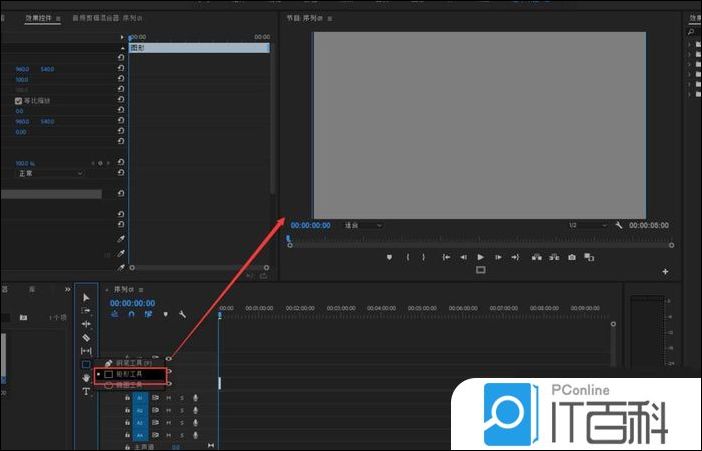Open playback resolution 1/2 dropdown
The width and height of the screenshot is (702, 451).
click(x=586, y=226)
